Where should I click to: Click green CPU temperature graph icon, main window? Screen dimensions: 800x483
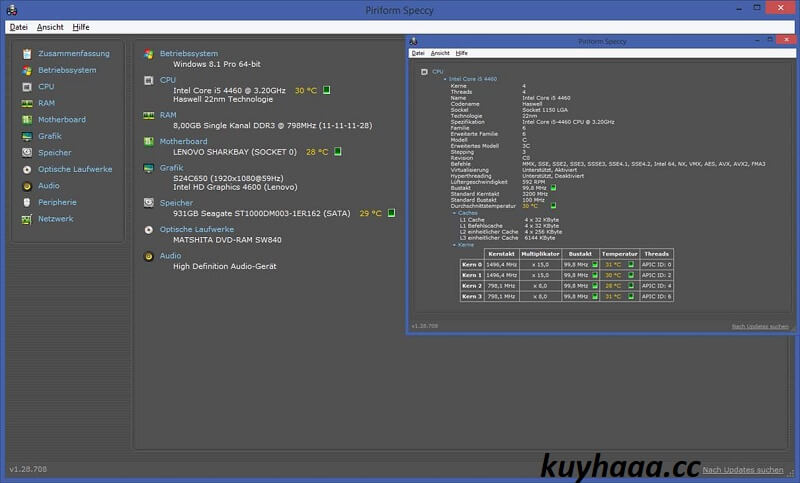point(327,90)
